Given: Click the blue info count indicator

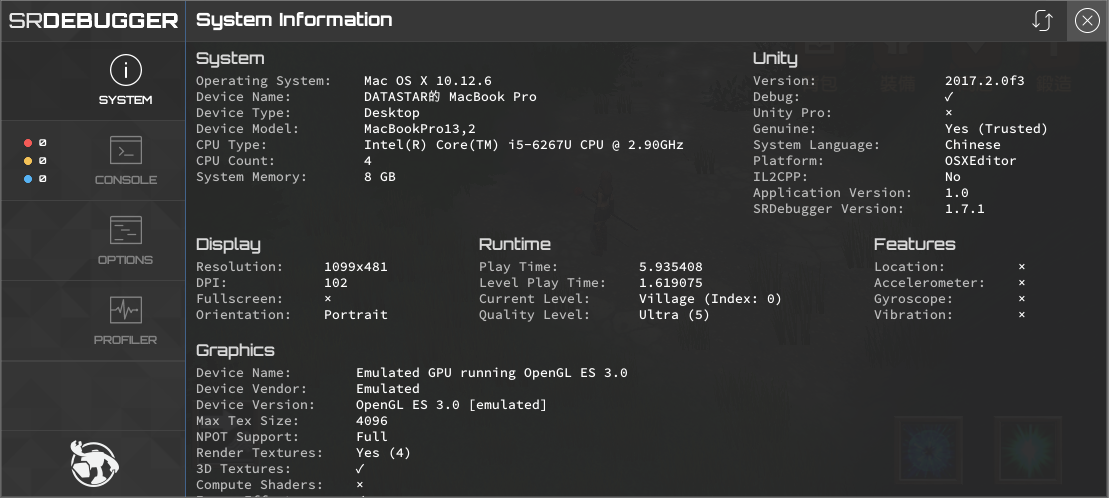Looking at the screenshot, I should 35,179.
